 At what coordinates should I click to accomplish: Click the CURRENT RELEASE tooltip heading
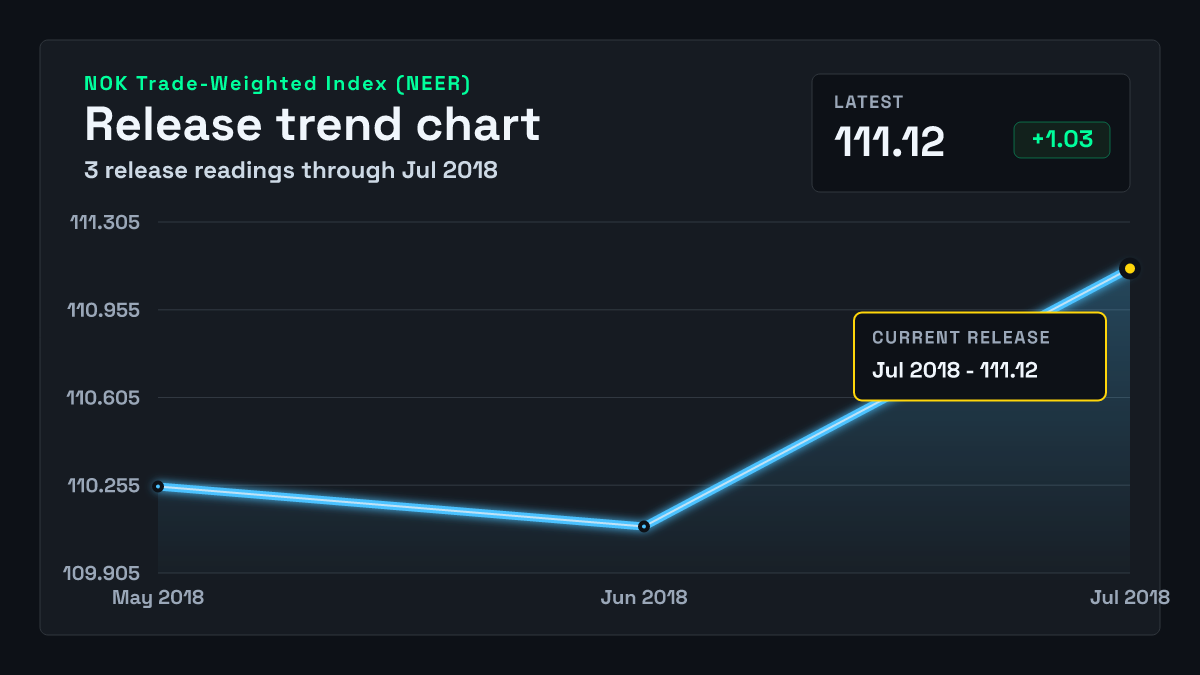pyautogui.click(x=961, y=338)
